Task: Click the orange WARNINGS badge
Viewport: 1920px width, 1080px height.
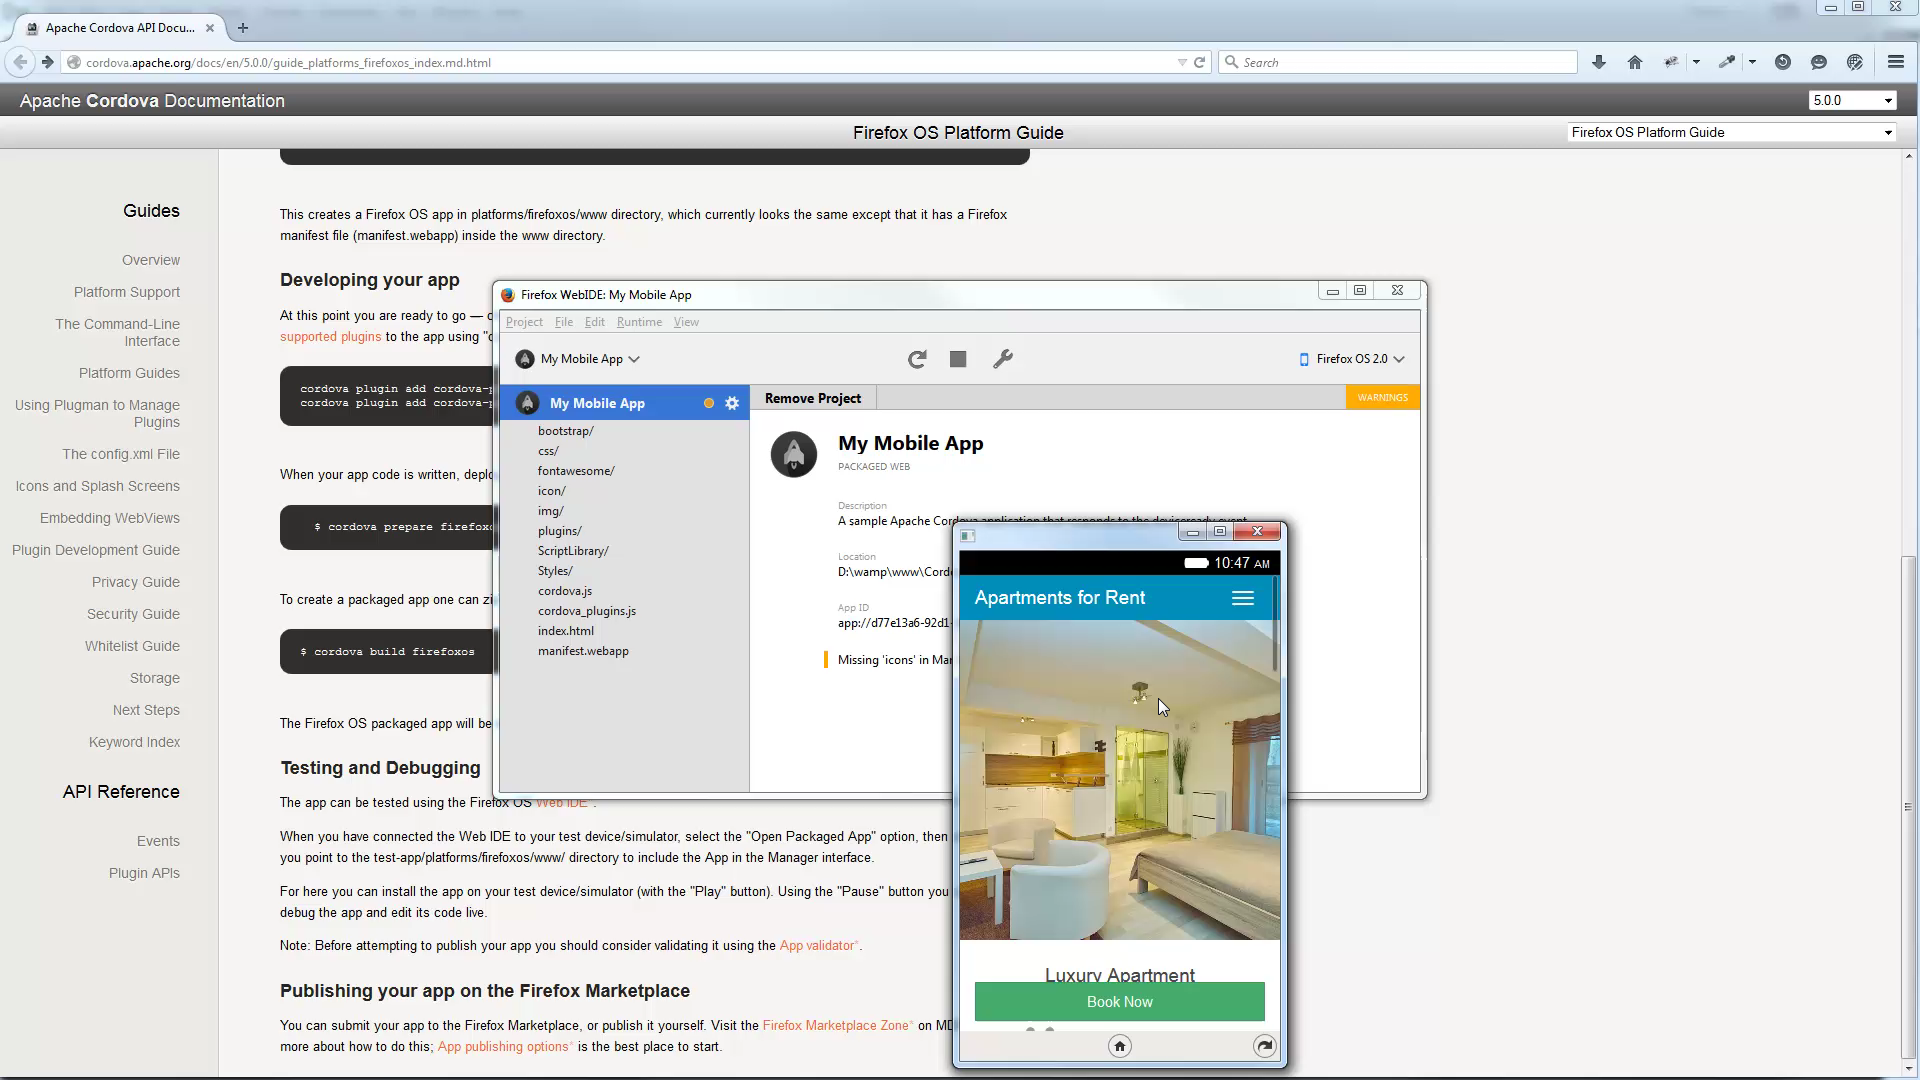Action: point(1383,398)
